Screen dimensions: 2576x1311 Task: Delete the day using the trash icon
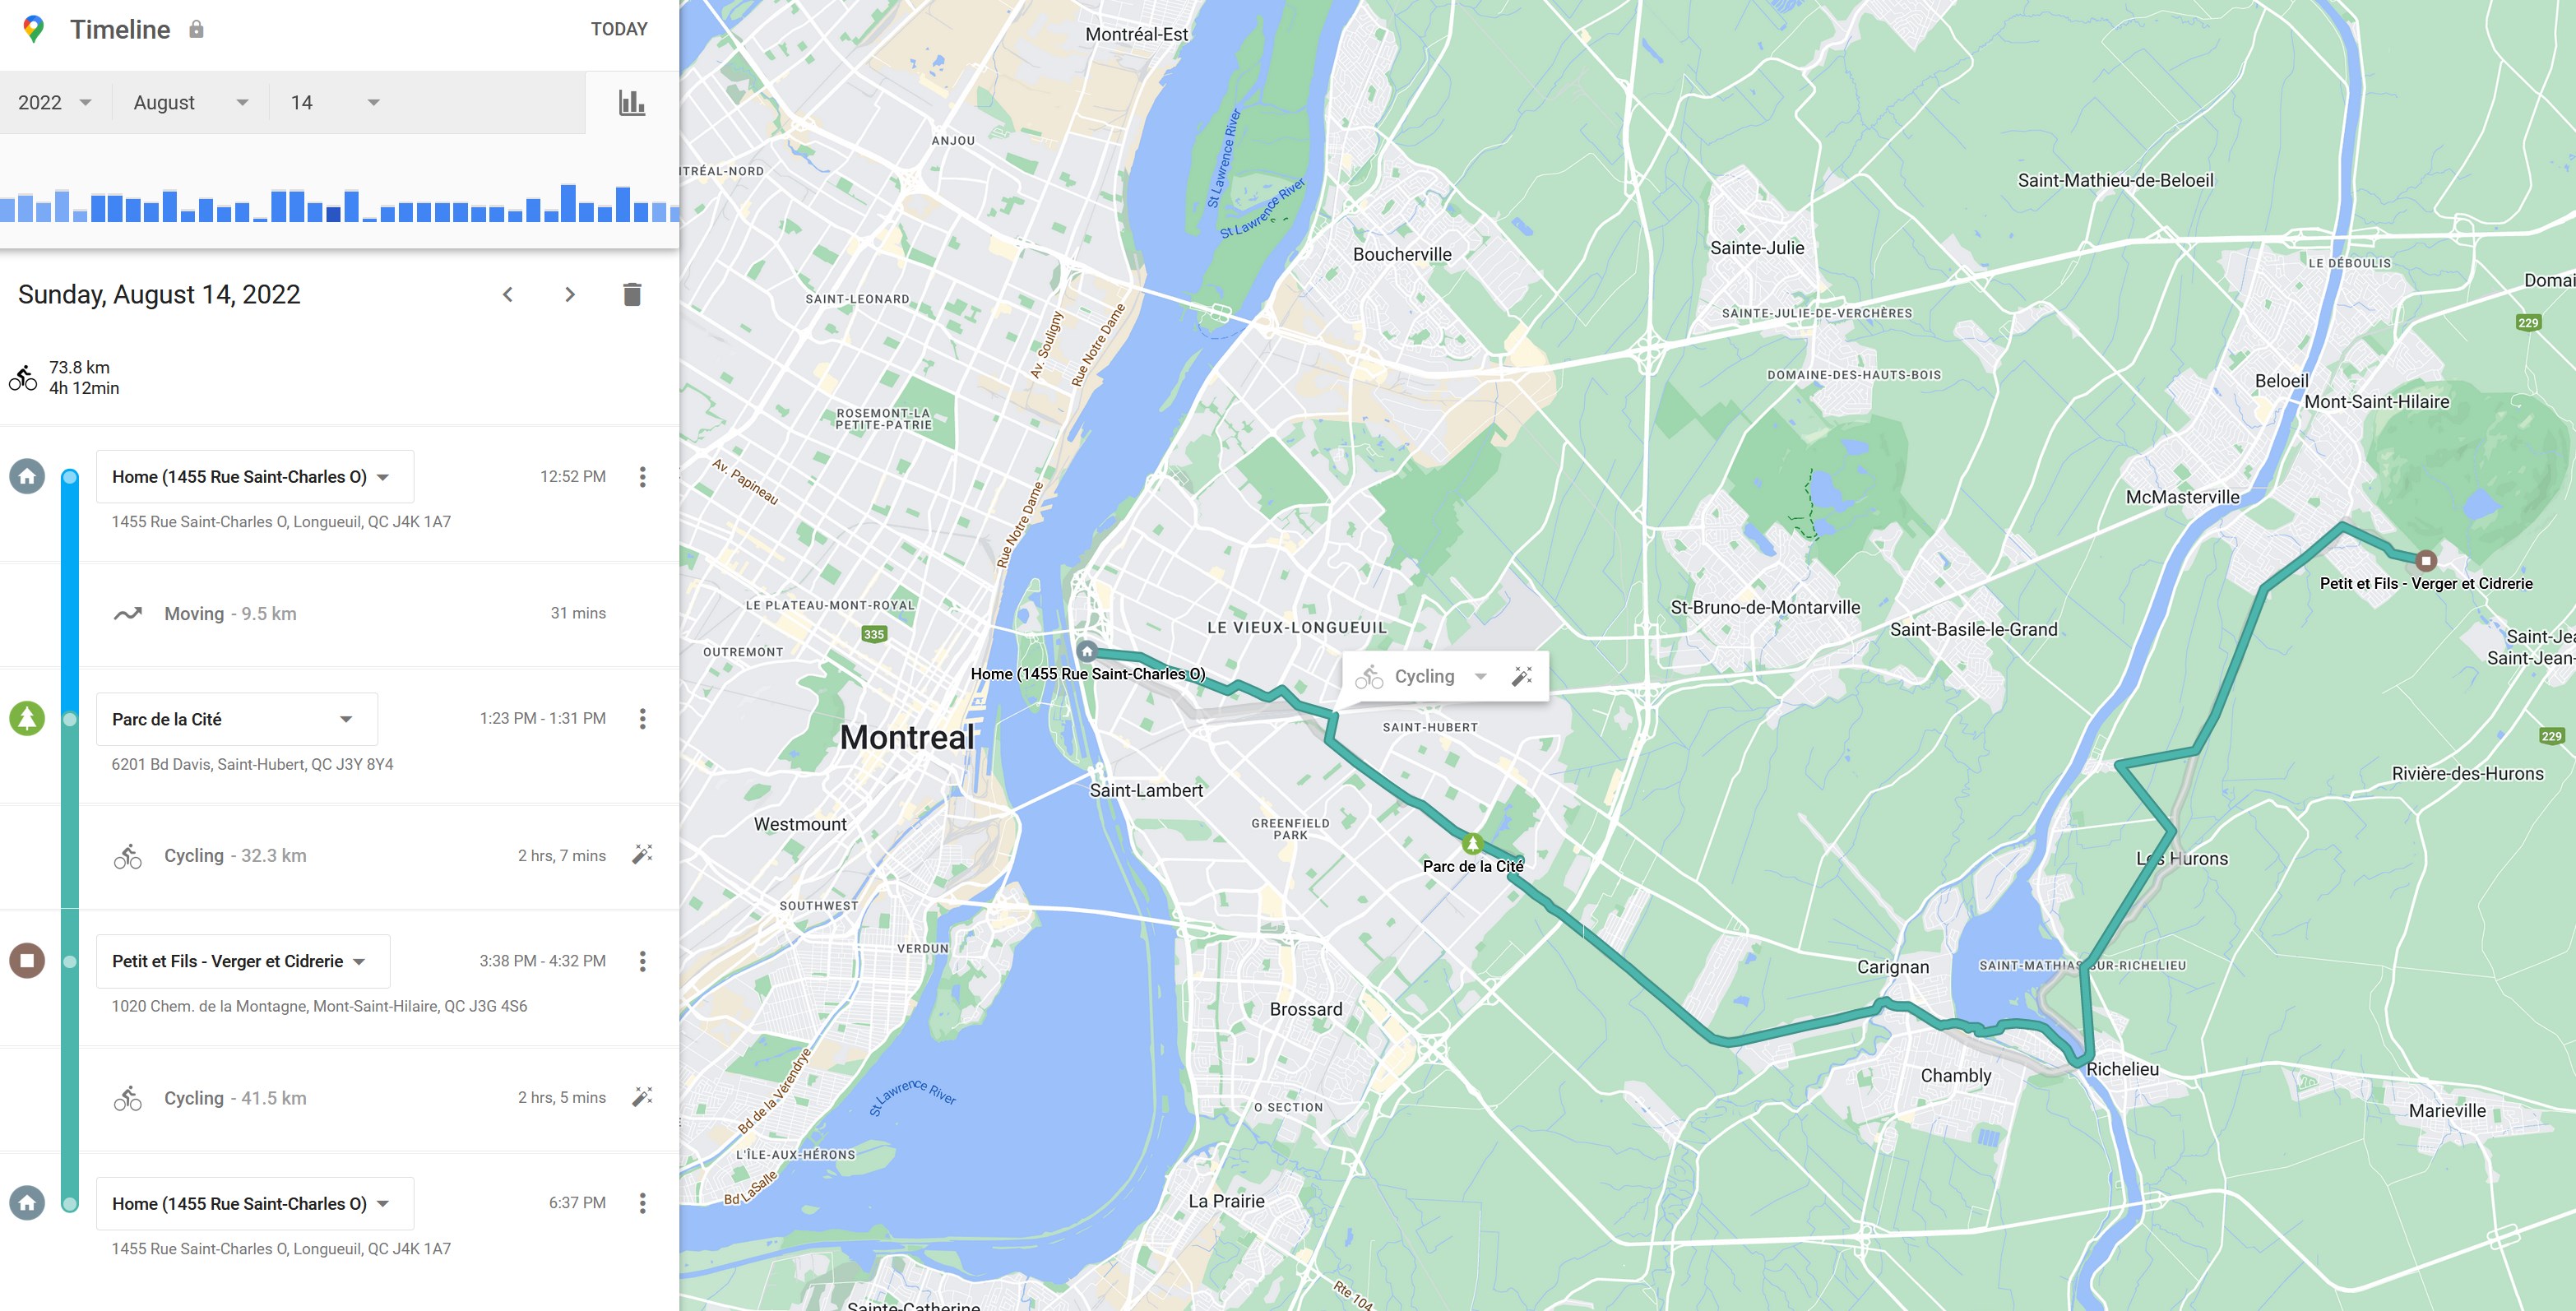632,294
